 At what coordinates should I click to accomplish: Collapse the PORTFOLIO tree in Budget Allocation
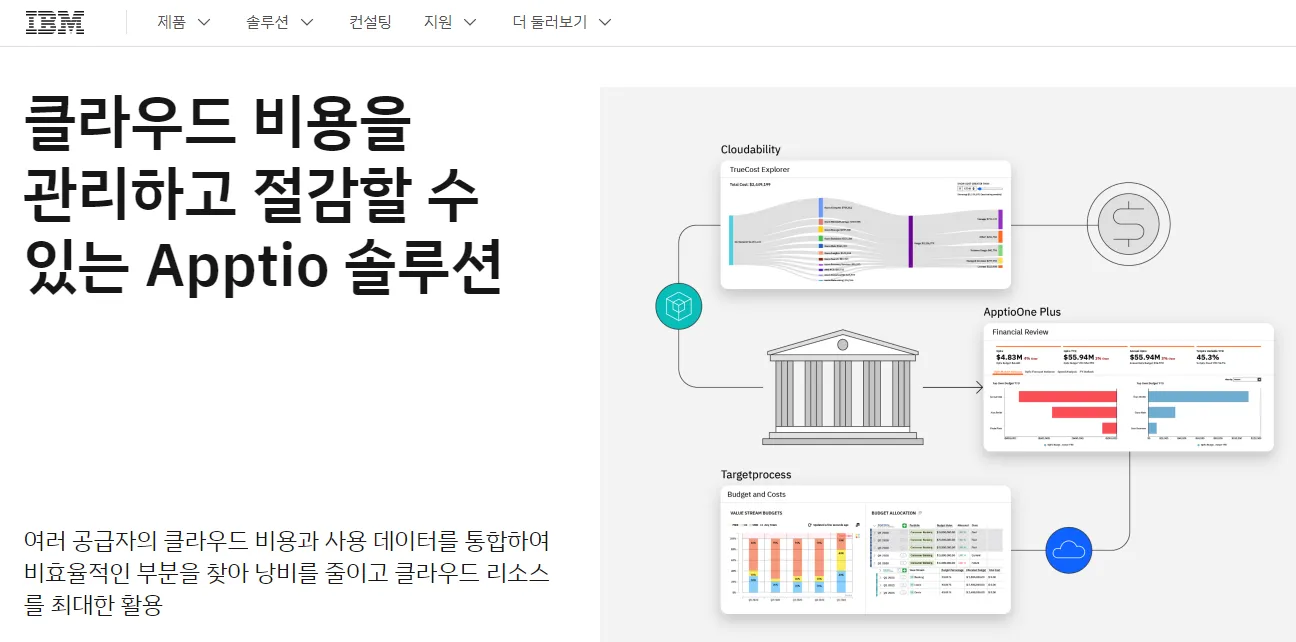[875, 526]
